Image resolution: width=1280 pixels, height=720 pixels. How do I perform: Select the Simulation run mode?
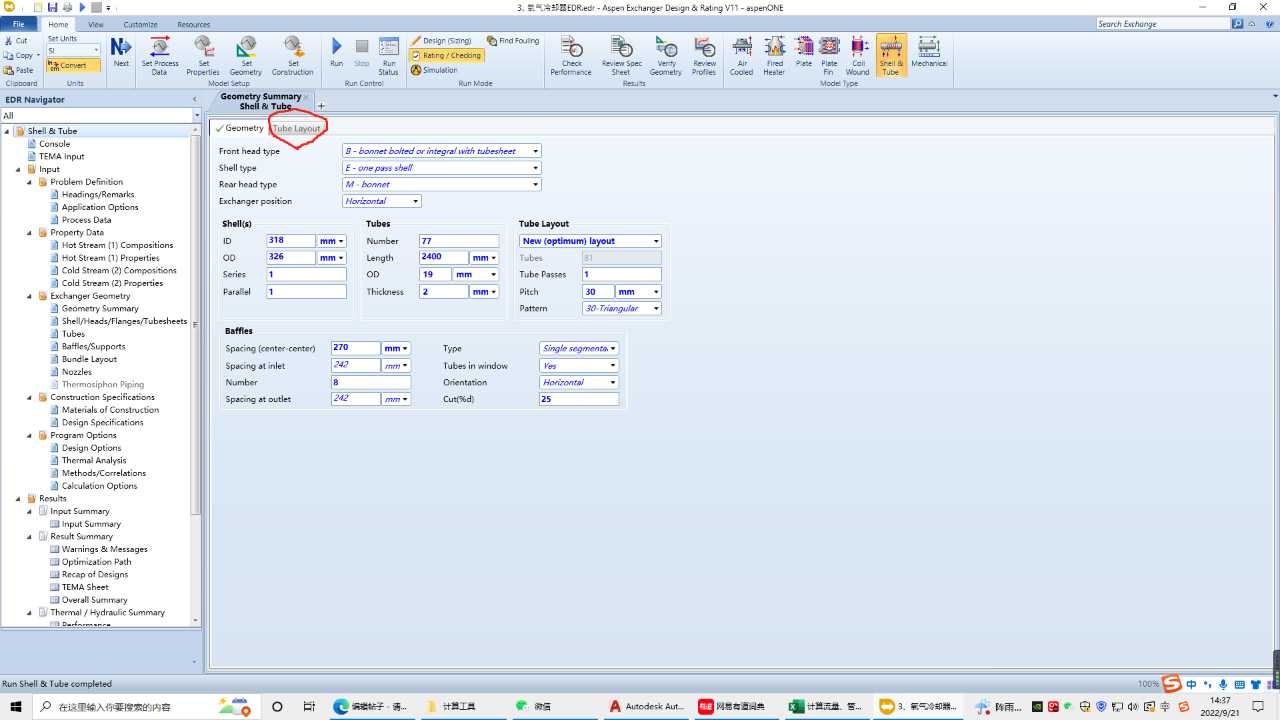tap(434, 70)
